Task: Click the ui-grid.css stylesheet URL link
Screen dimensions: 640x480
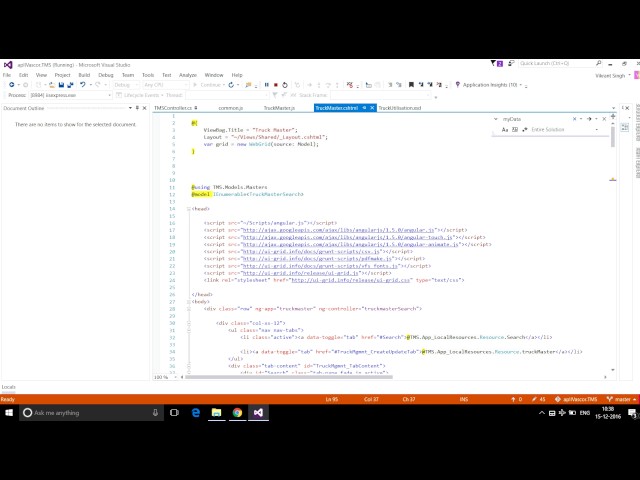Action: [351, 280]
